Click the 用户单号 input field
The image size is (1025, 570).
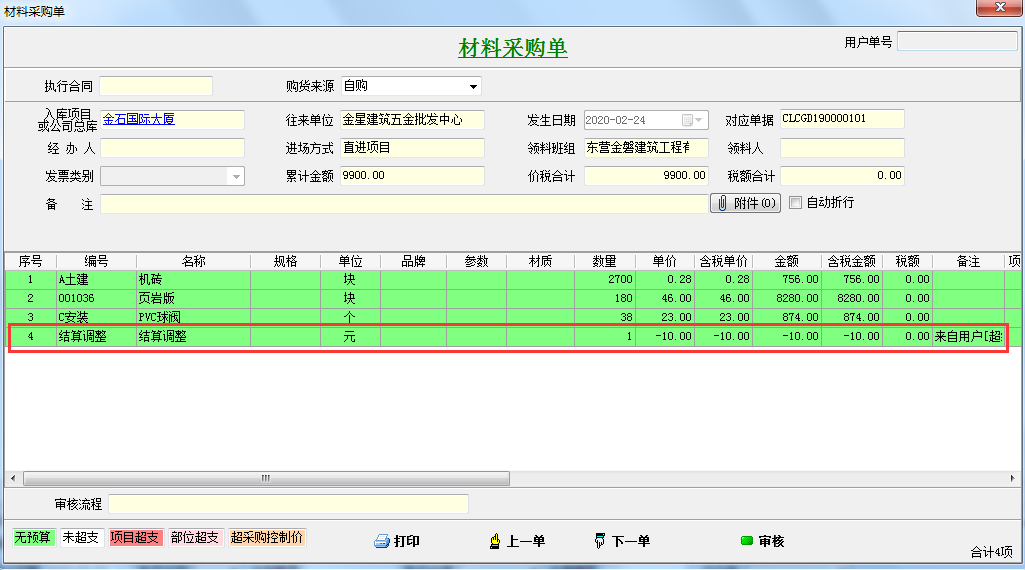tap(957, 42)
